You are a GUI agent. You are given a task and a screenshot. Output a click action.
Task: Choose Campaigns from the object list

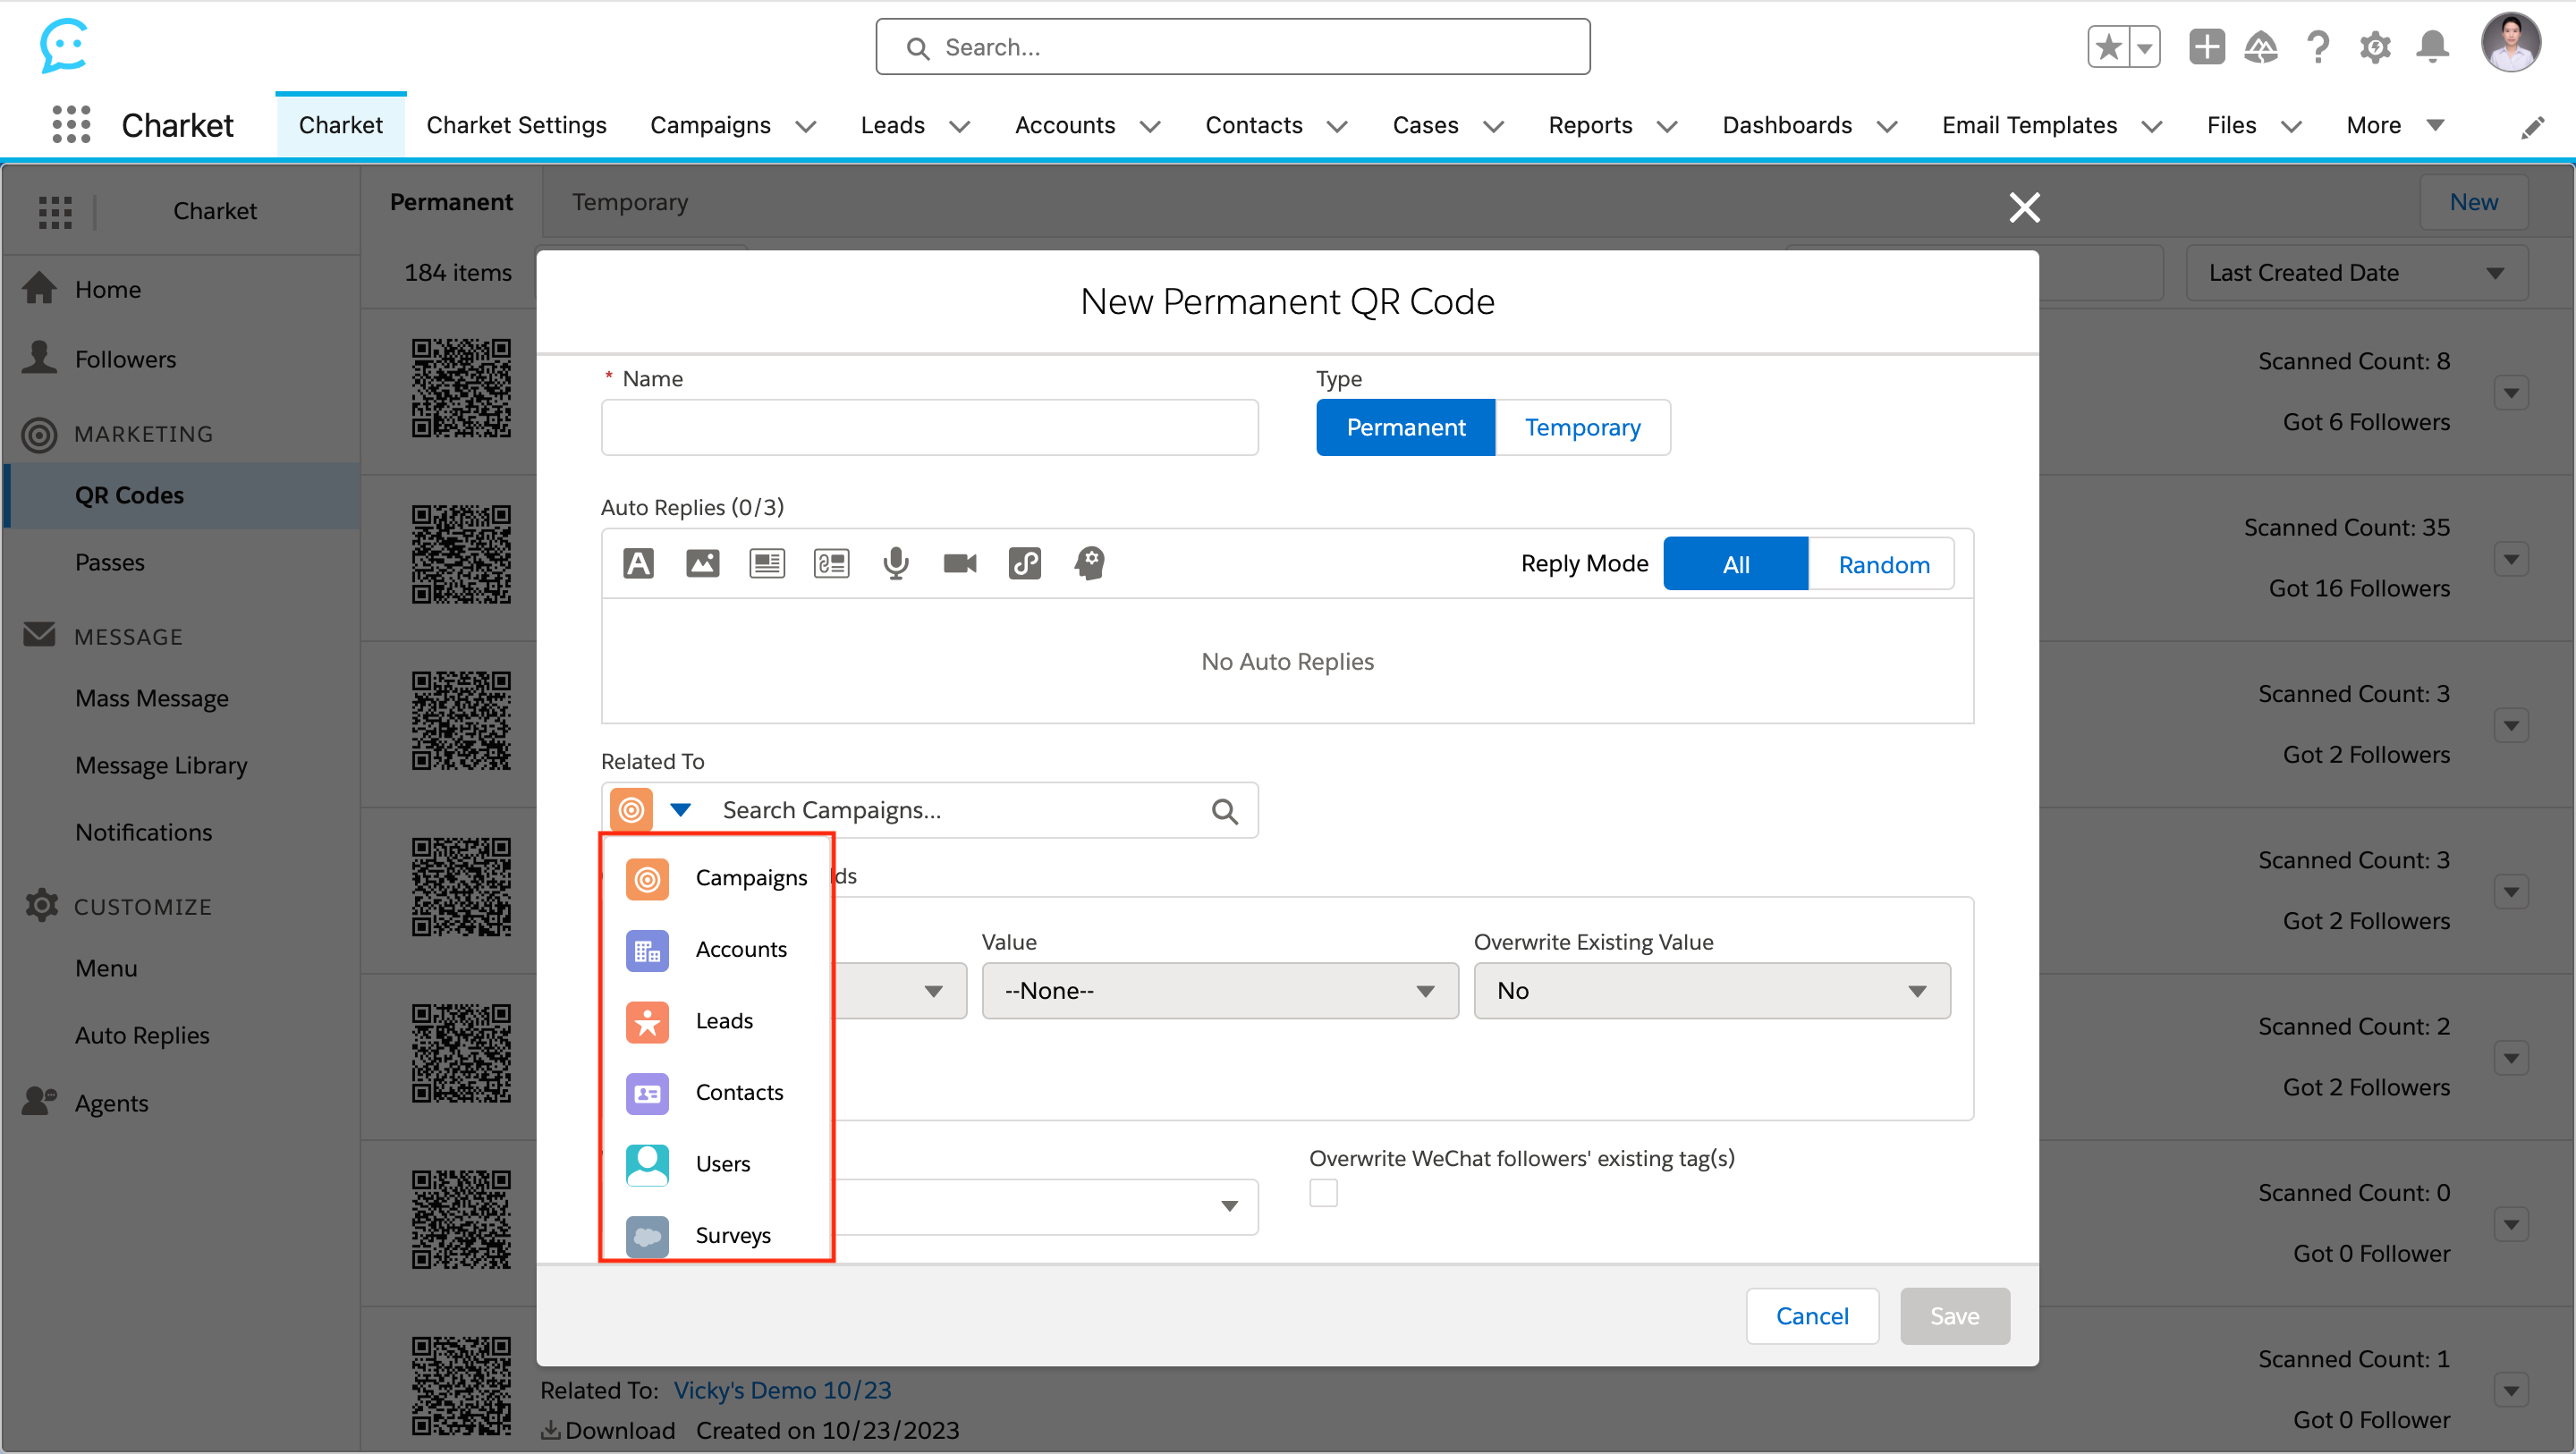tap(716, 878)
